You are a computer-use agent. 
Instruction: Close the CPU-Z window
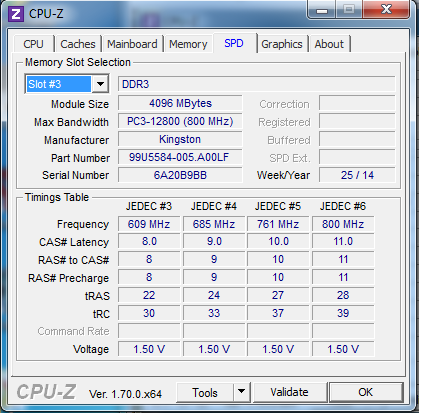386,9
